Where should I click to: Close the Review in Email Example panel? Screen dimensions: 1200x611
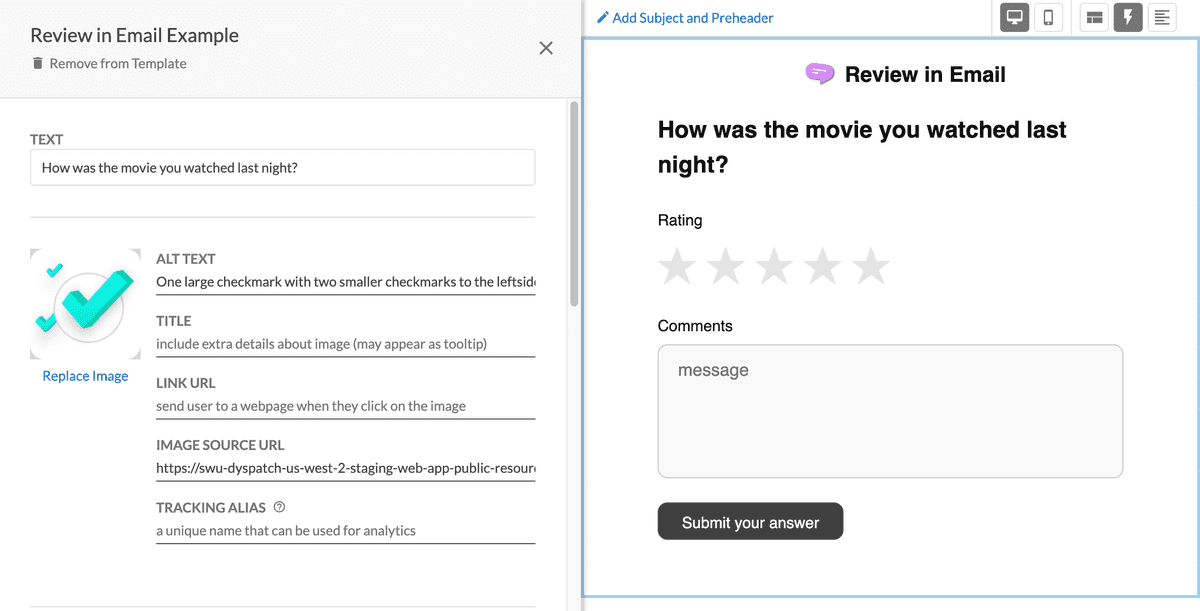coord(546,48)
